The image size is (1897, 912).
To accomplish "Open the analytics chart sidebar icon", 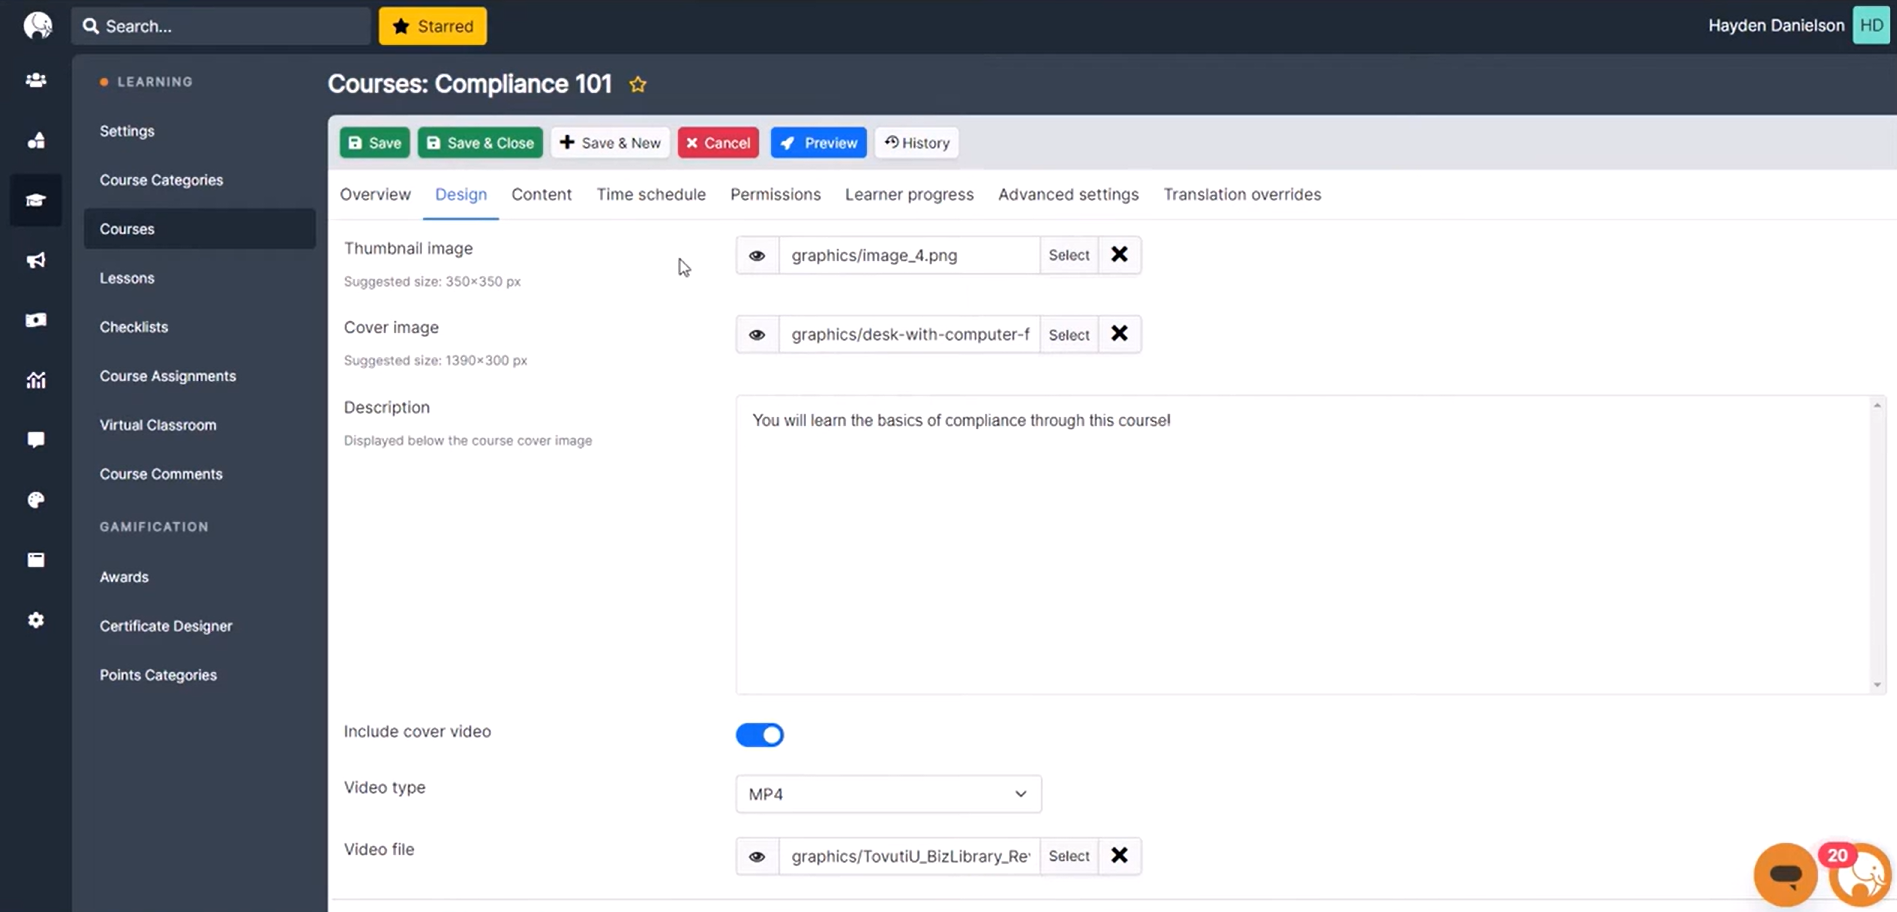I will pyautogui.click(x=36, y=380).
